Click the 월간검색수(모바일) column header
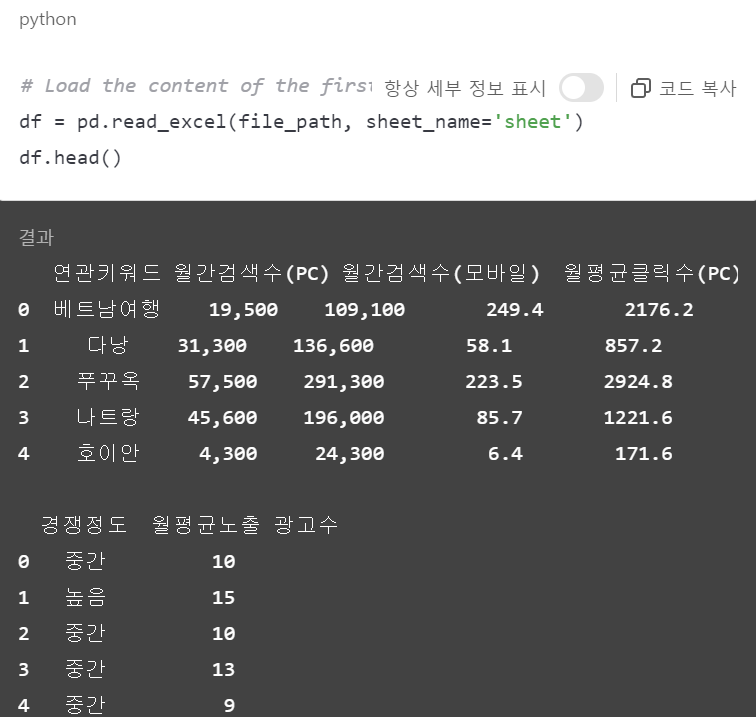756x717 pixels. 441,273
